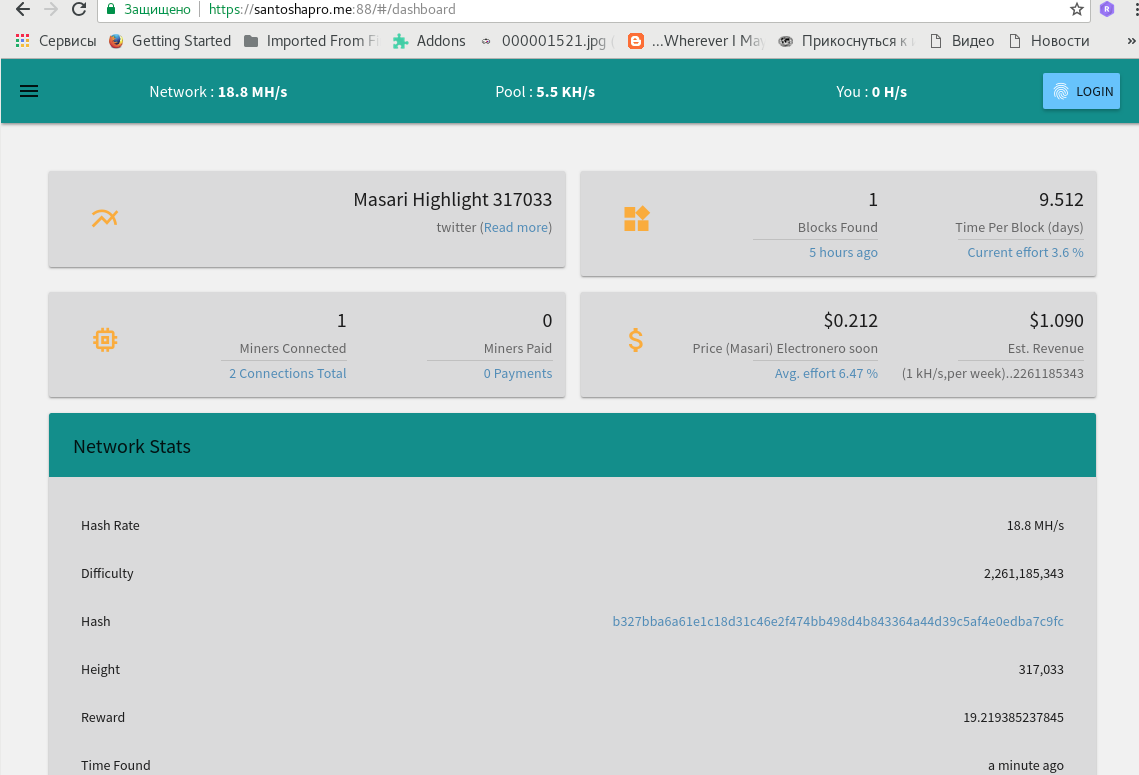Click the green secure padlock icon
This screenshot has height=775, width=1139.
pyautogui.click(x=111, y=9)
